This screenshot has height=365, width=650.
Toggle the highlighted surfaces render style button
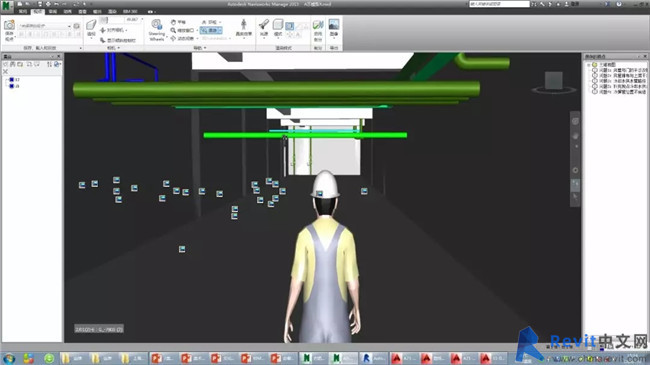pyautogui.click(x=289, y=26)
